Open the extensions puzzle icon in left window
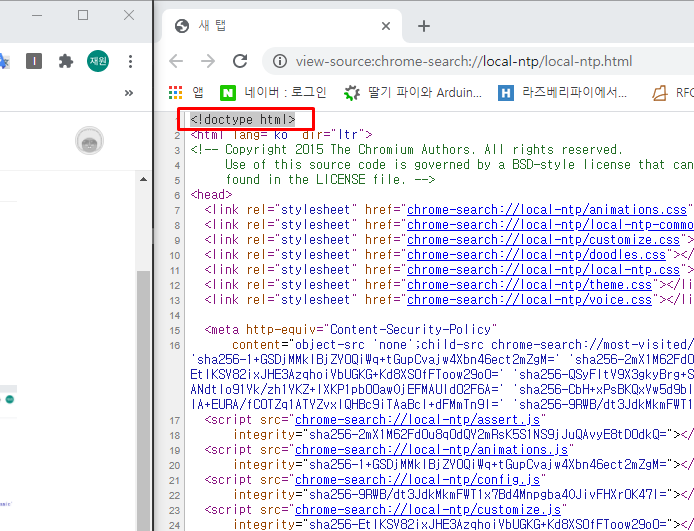The width and height of the screenshot is (694, 531). (x=66, y=61)
